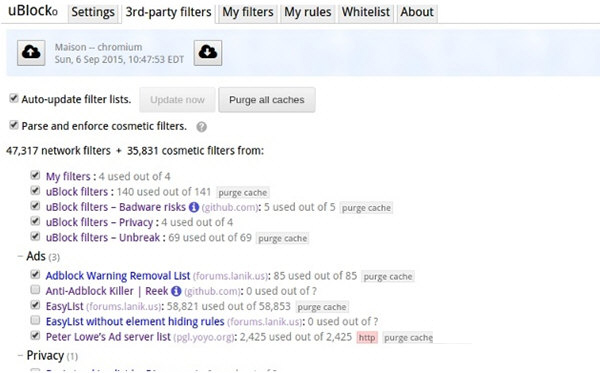The width and height of the screenshot is (600, 373).
Task: Uncheck uBlock filters – Unbreak checkbox
Action: tap(35, 236)
